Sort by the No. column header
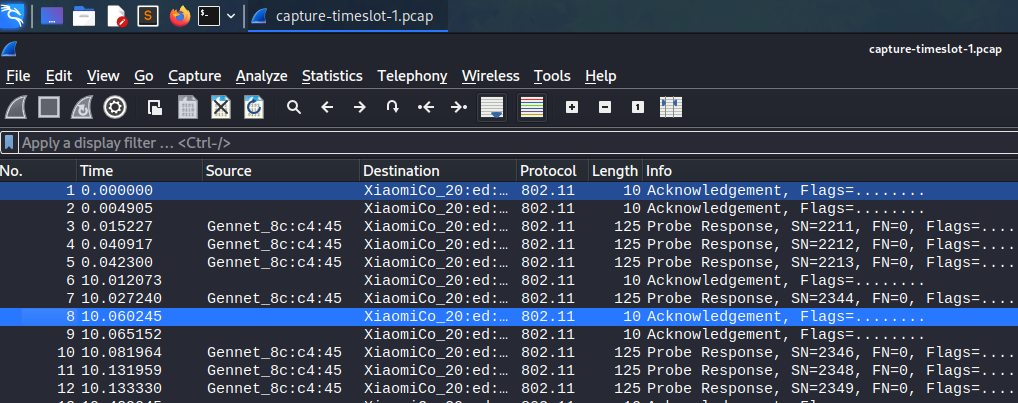Viewport: 1018px width, 403px height. [38, 171]
